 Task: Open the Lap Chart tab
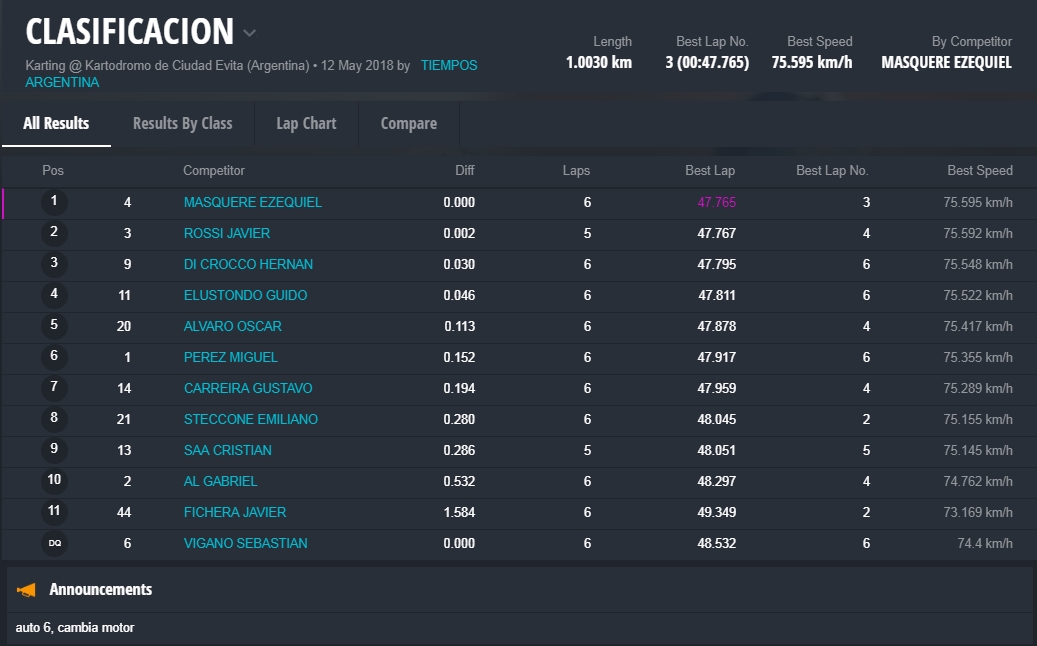coord(306,123)
